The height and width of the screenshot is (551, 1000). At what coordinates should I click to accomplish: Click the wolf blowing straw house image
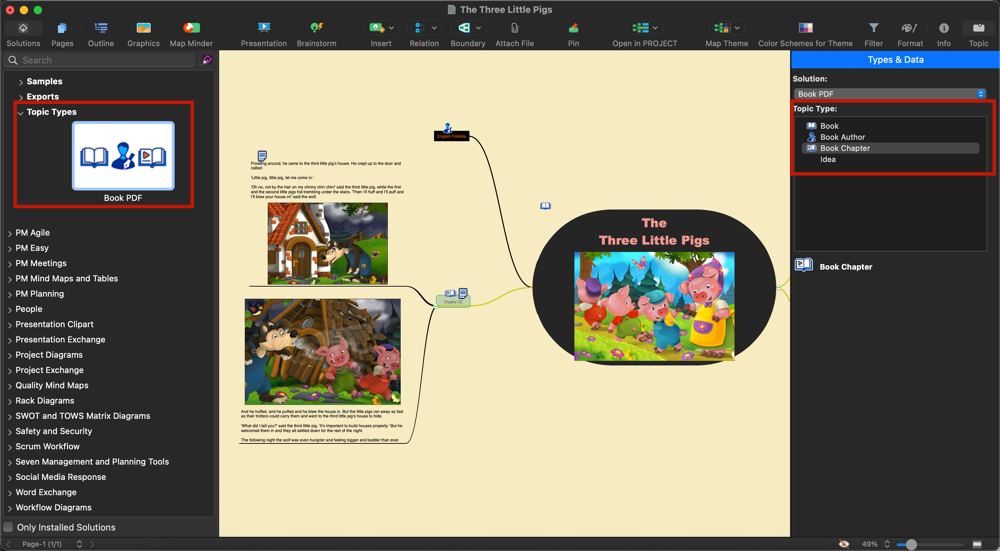[x=323, y=351]
